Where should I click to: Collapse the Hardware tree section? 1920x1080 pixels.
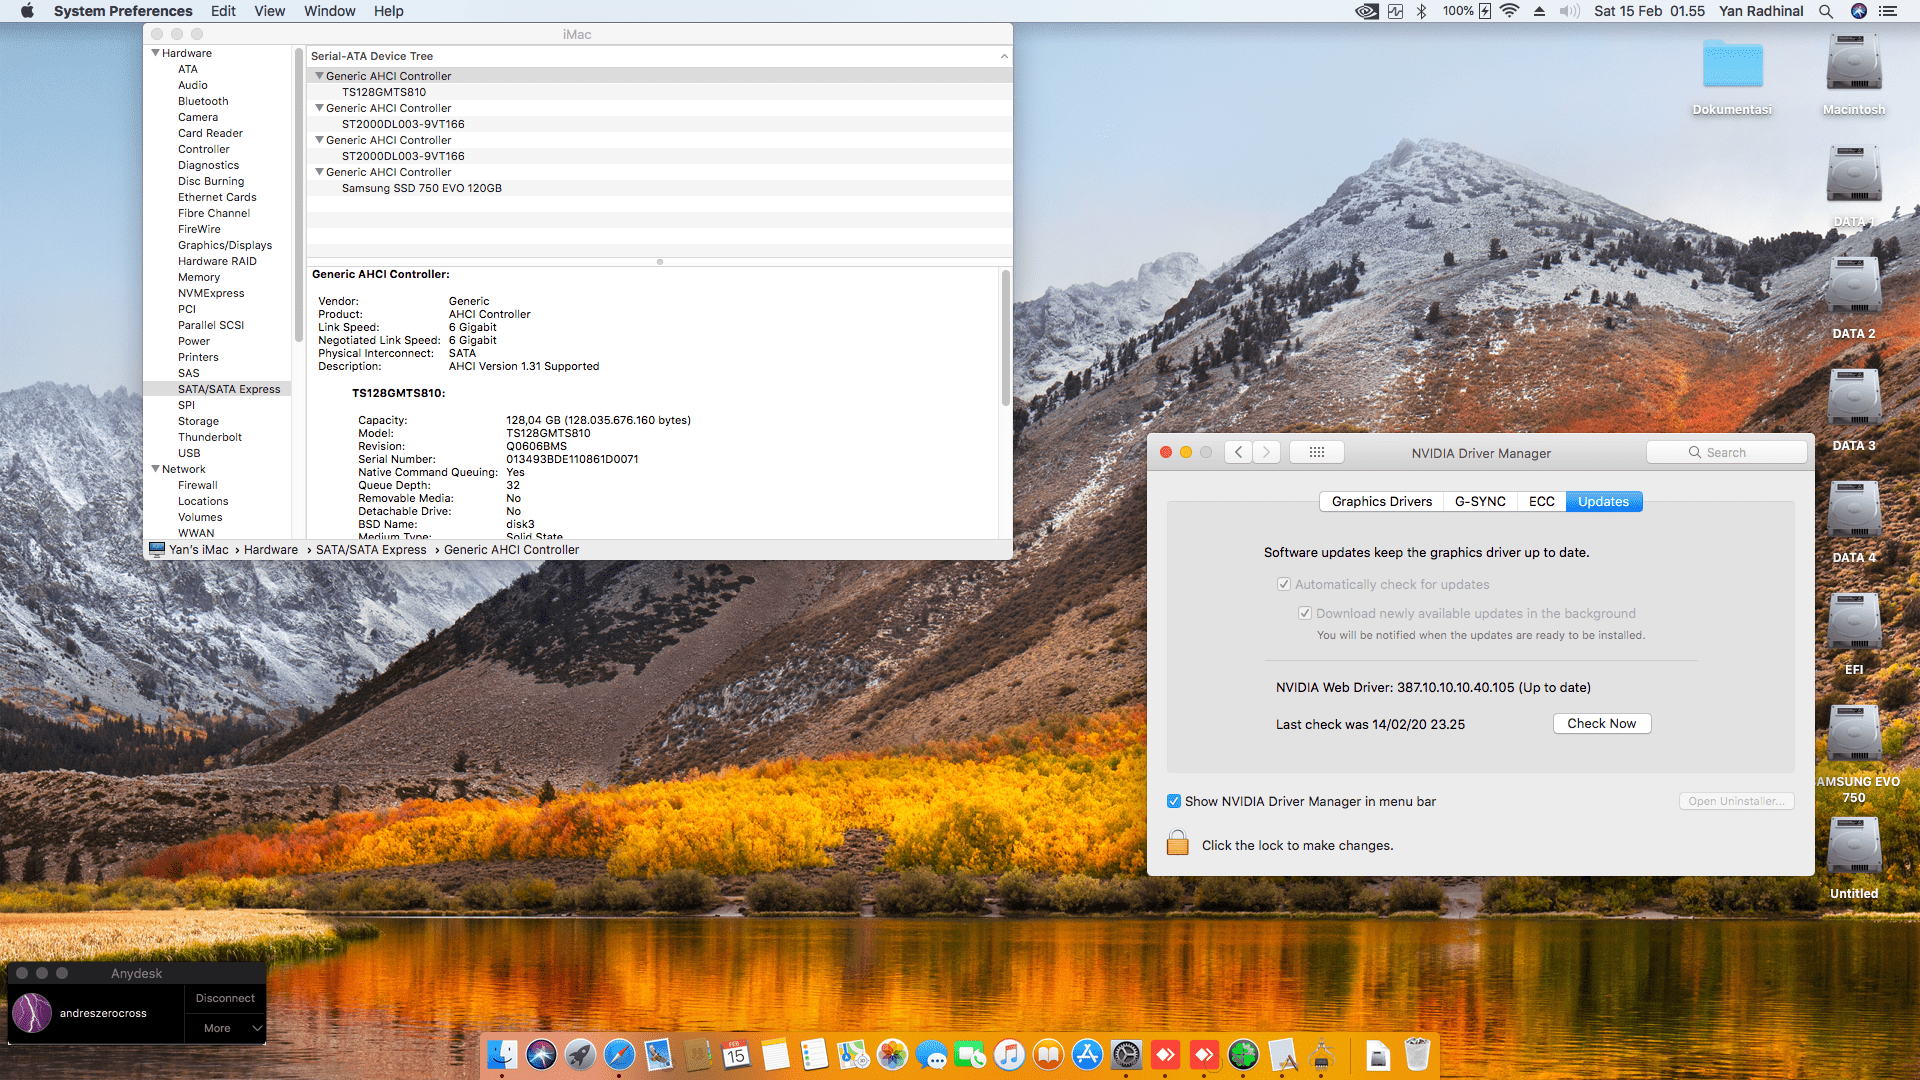pyautogui.click(x=156, y=53)
